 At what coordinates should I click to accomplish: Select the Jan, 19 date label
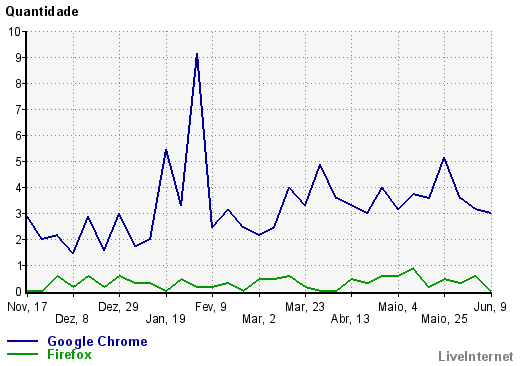click(166, 319)
